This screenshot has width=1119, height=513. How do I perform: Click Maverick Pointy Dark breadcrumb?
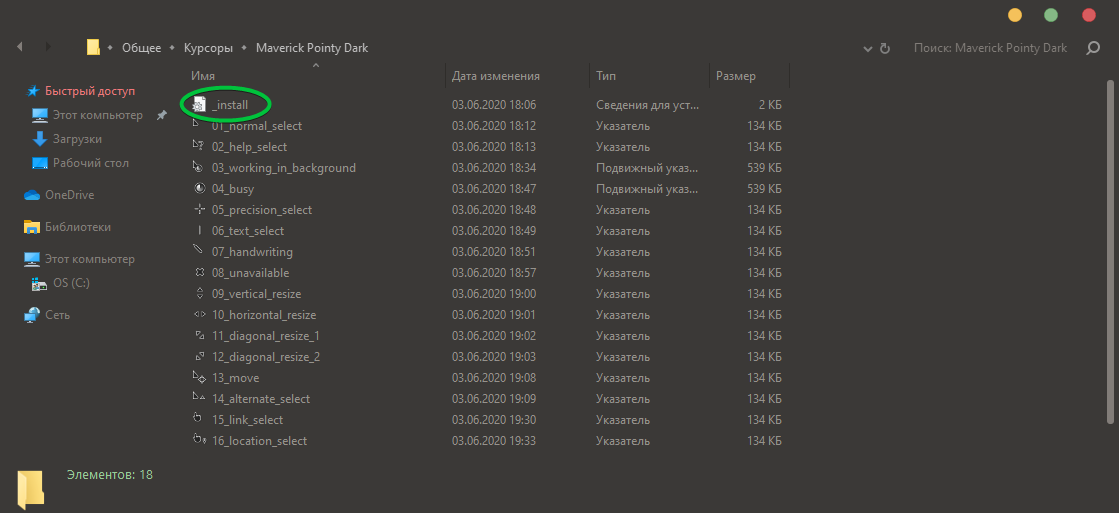[x=312, y=48]
